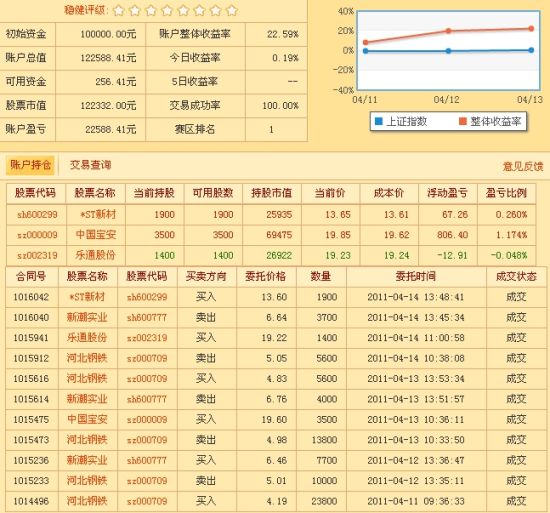Click the 交易成功率 value 100.00%
The width and height of the screenshot is (550, 513).
[280, 106]
